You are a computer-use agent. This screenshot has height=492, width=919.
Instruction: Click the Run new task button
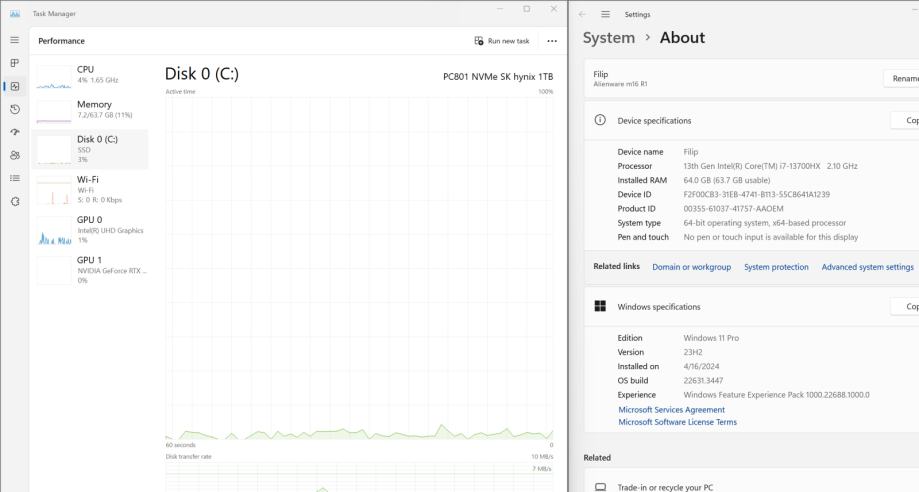click(502, 41)
